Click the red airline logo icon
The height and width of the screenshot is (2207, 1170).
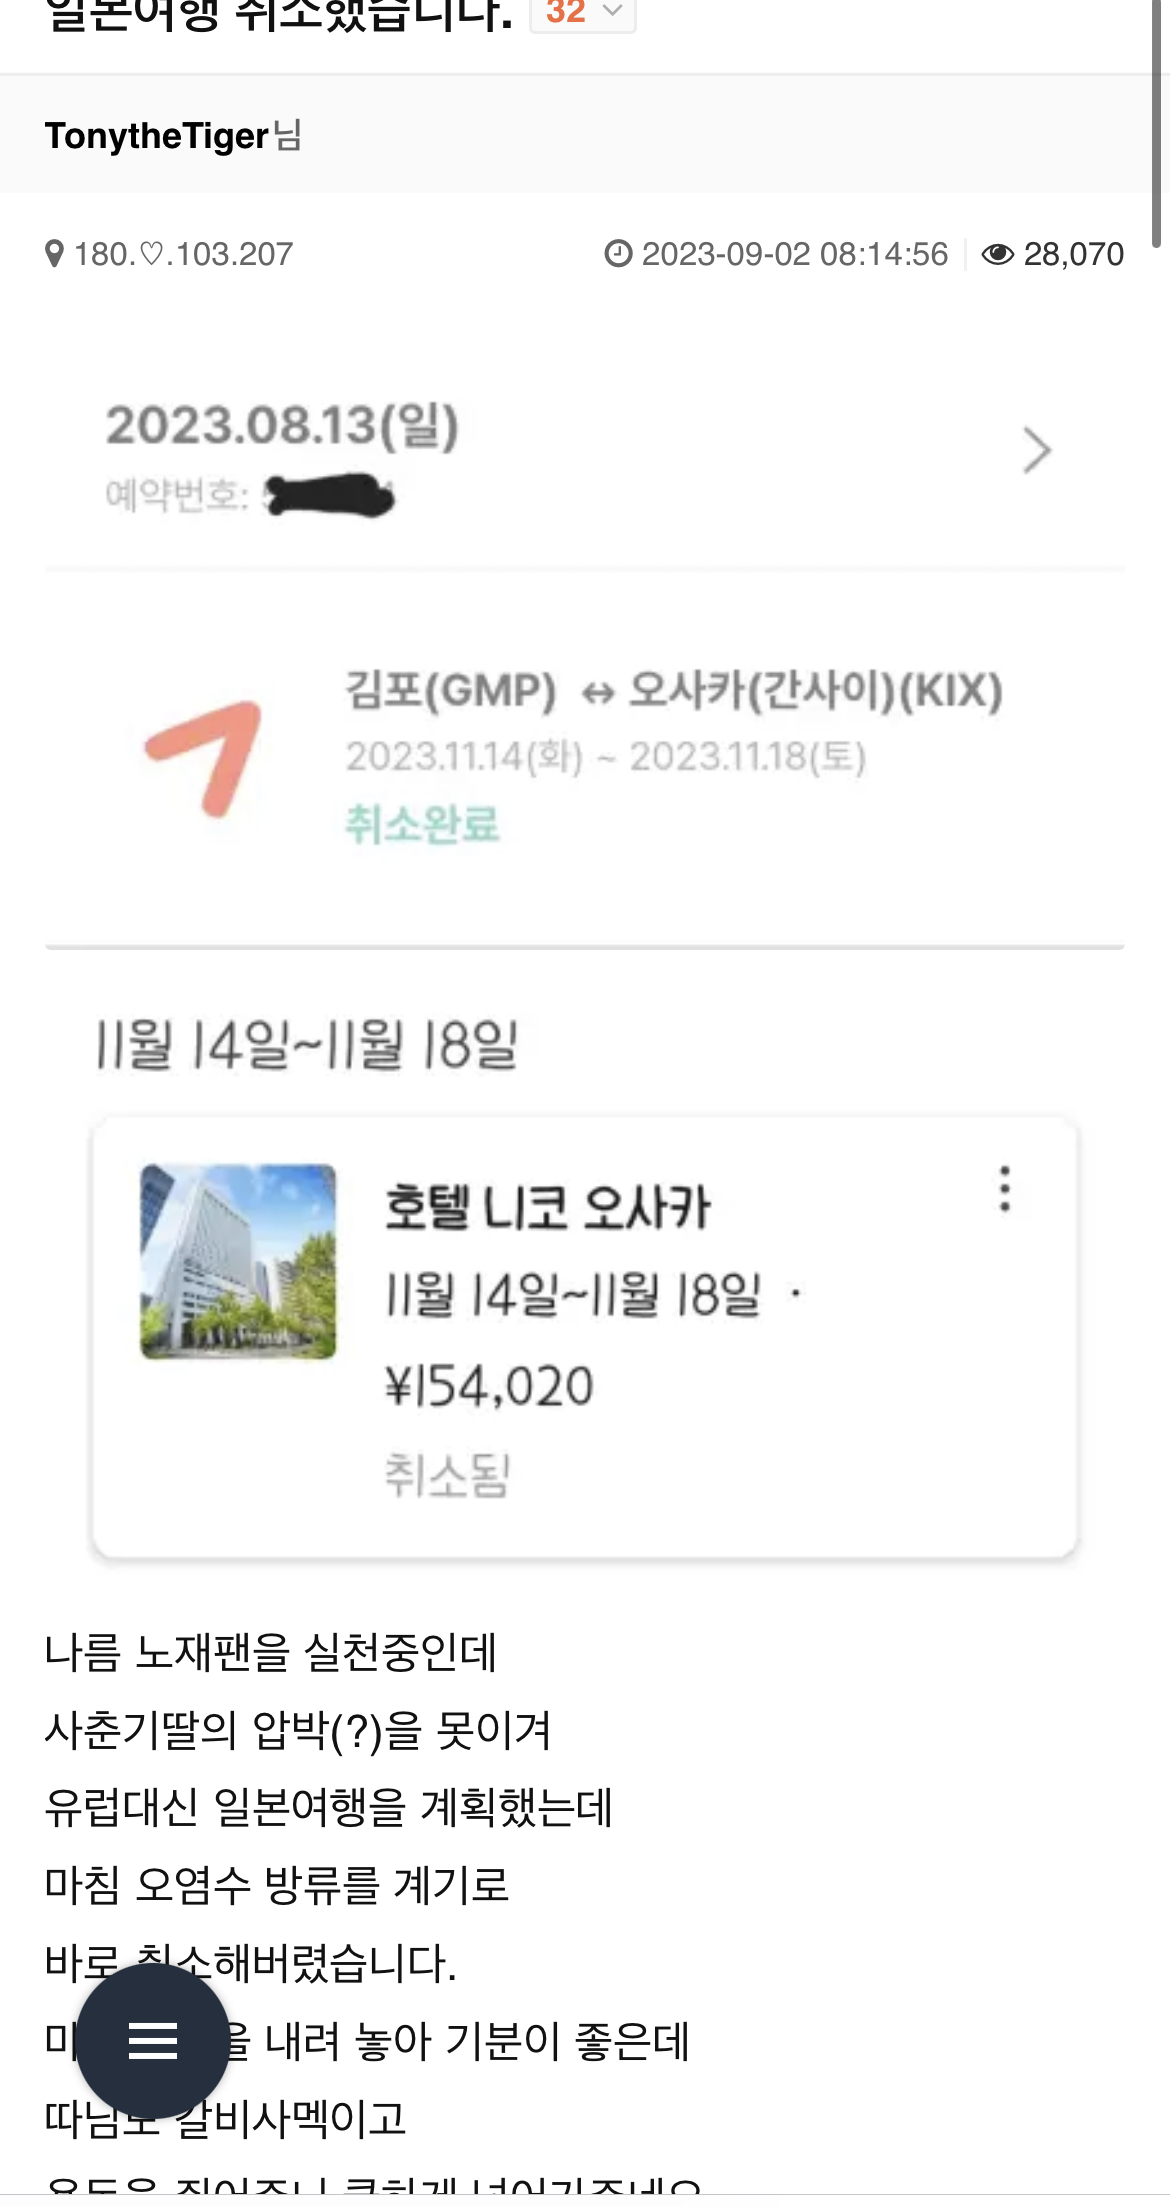coord(207,757)
